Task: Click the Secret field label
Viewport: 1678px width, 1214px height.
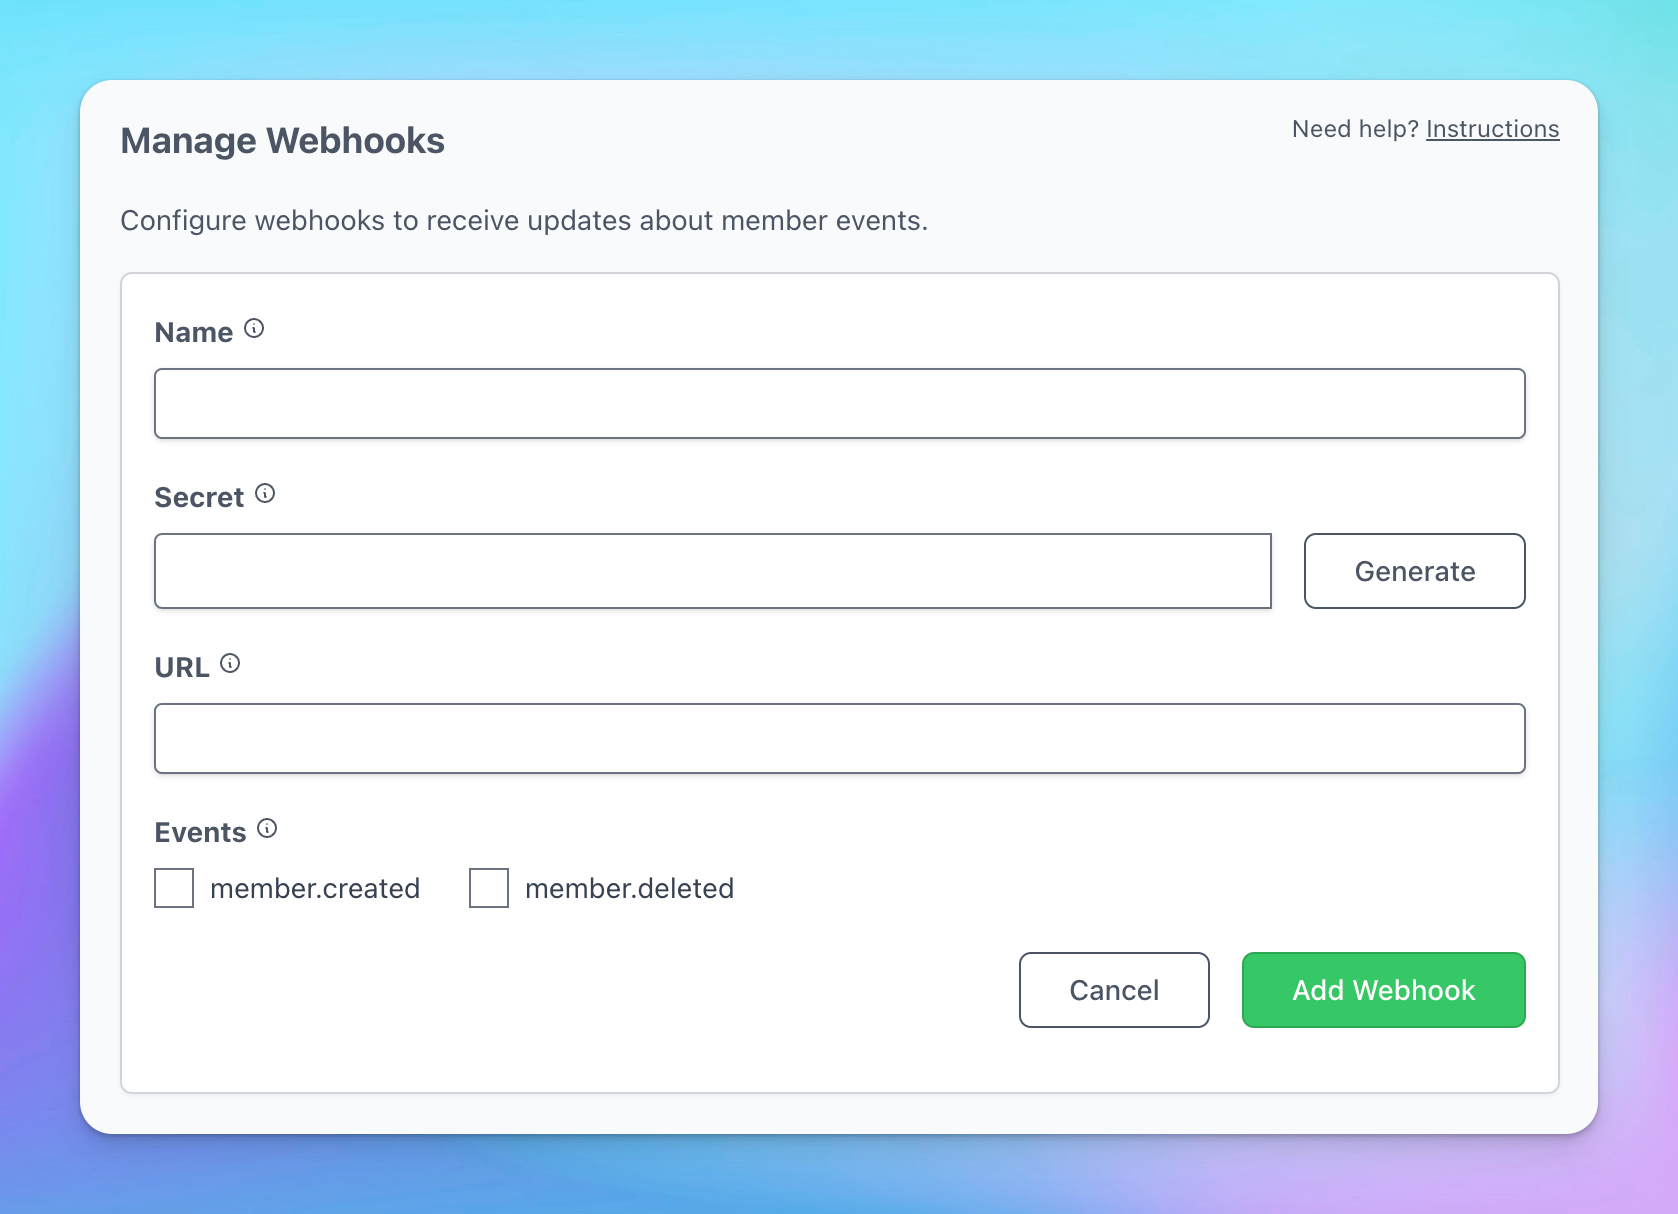Action: pos(199,498)
